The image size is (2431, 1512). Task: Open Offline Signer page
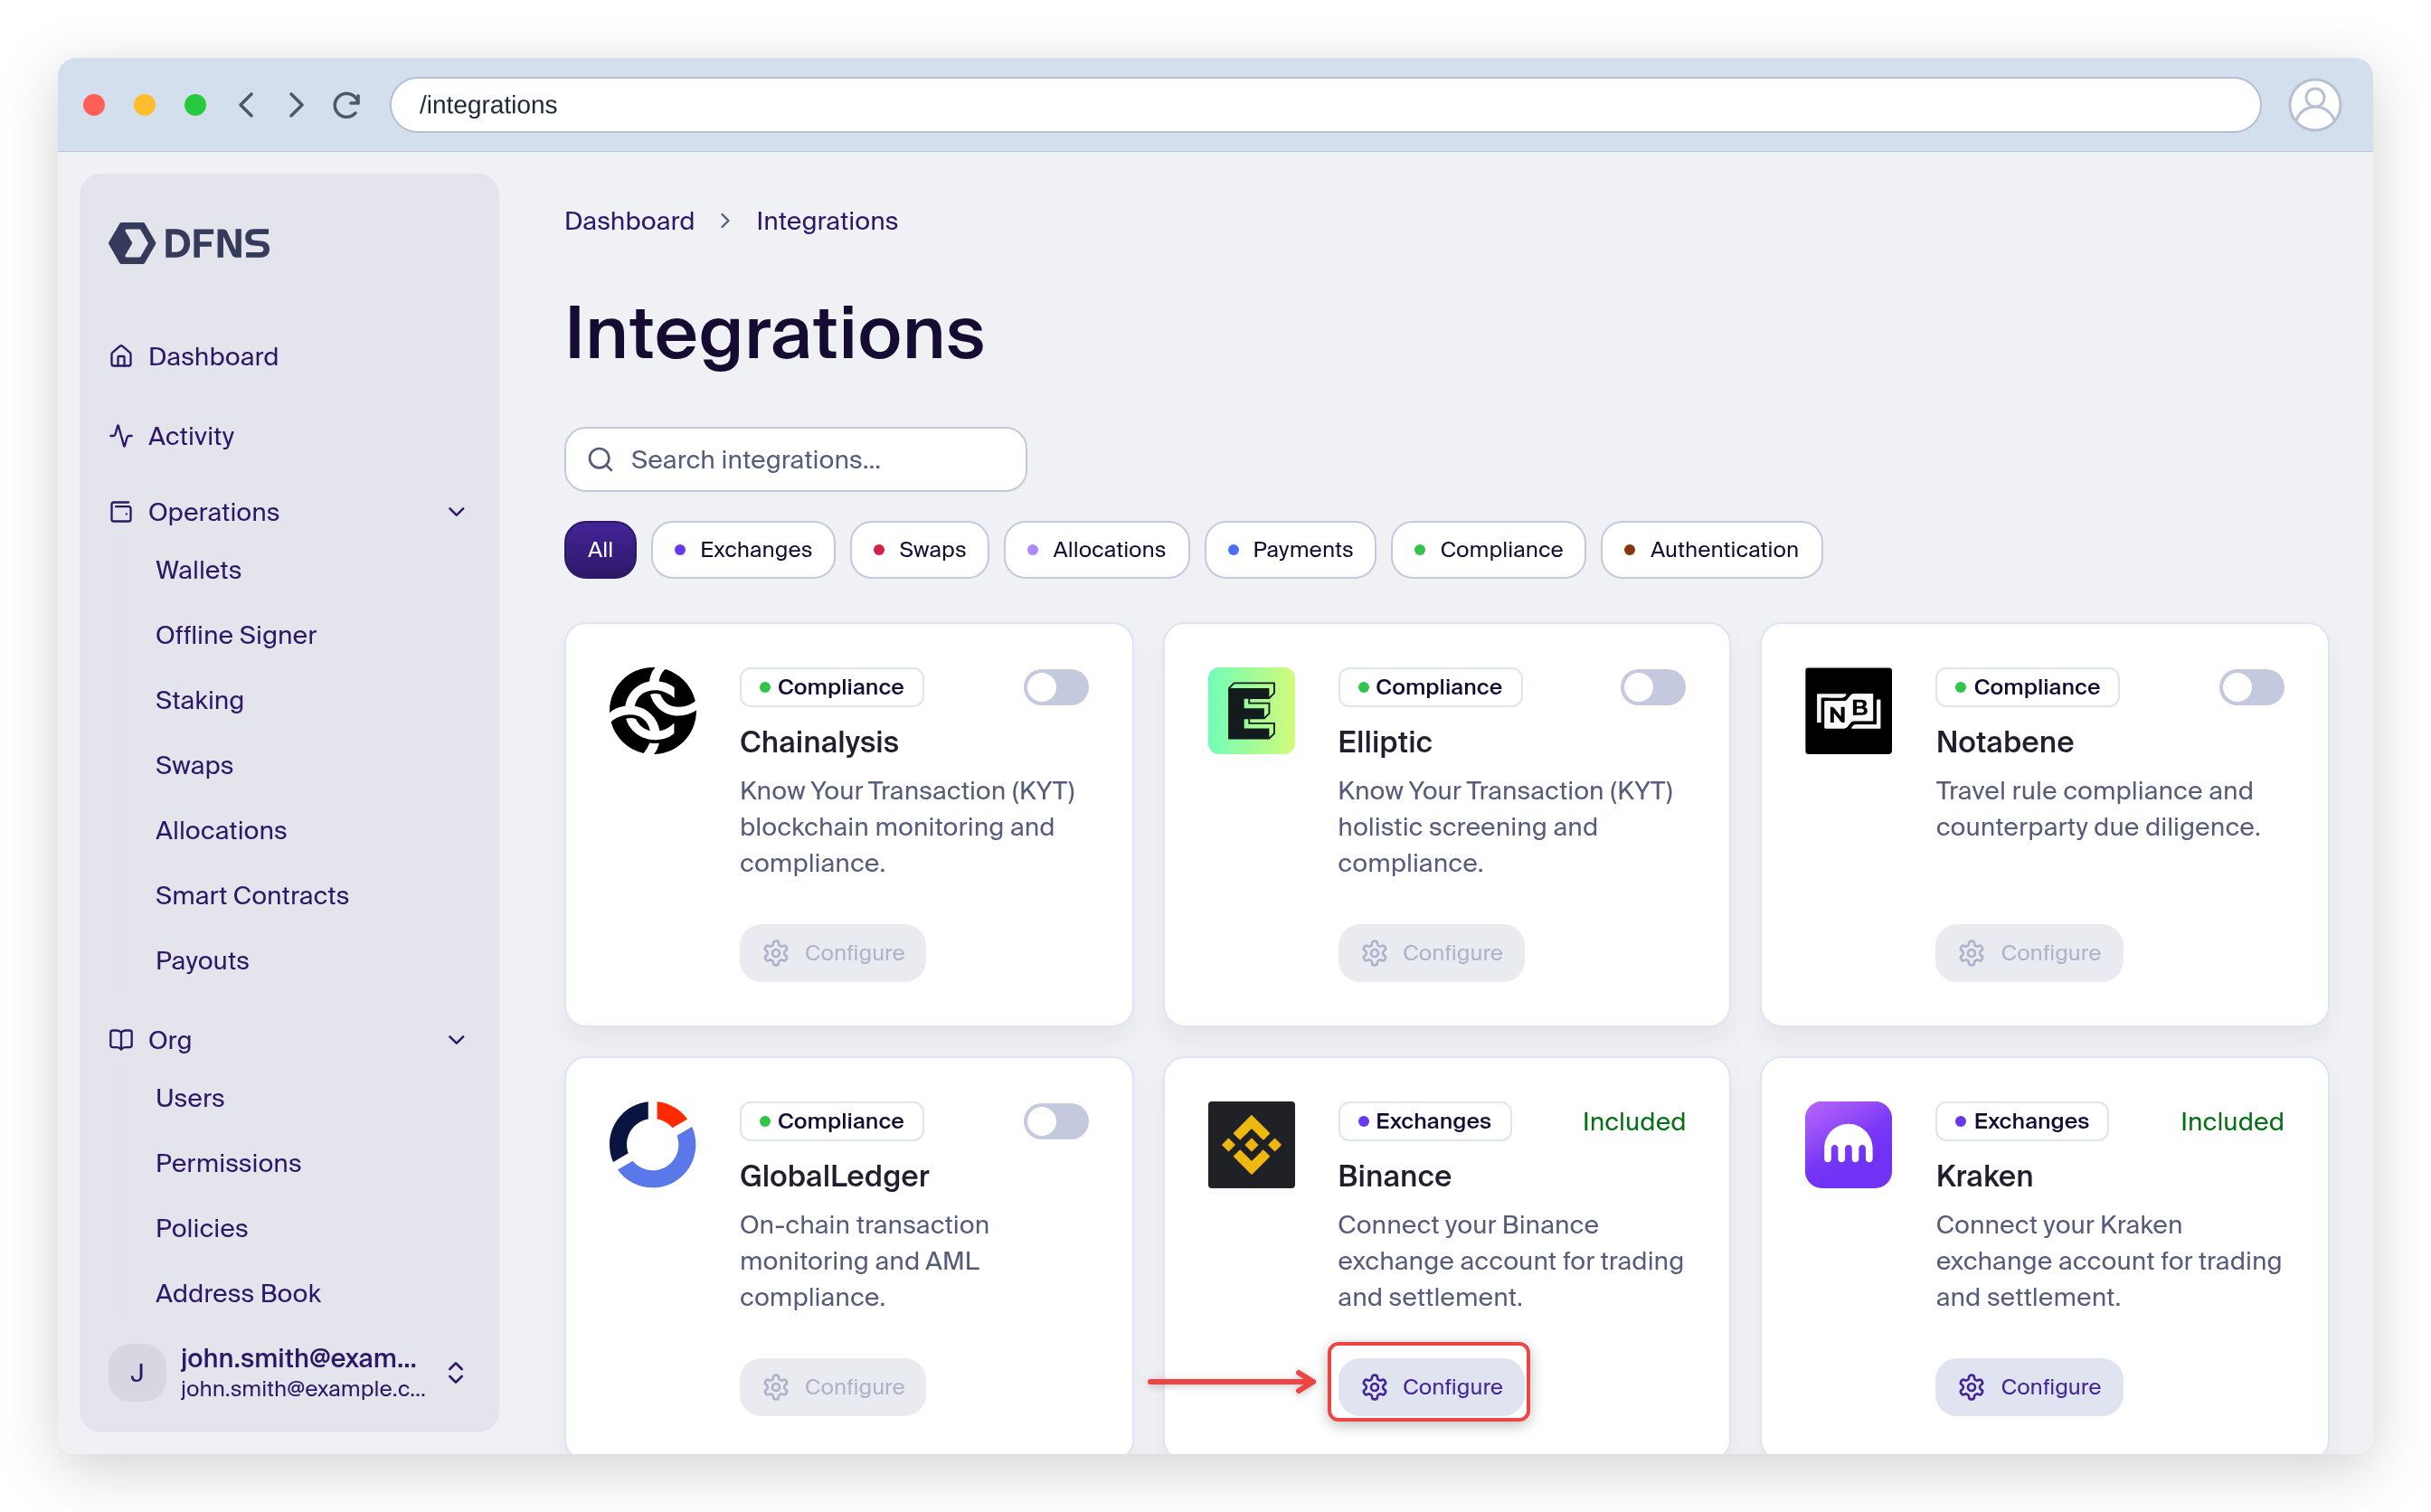pos(236,635)
